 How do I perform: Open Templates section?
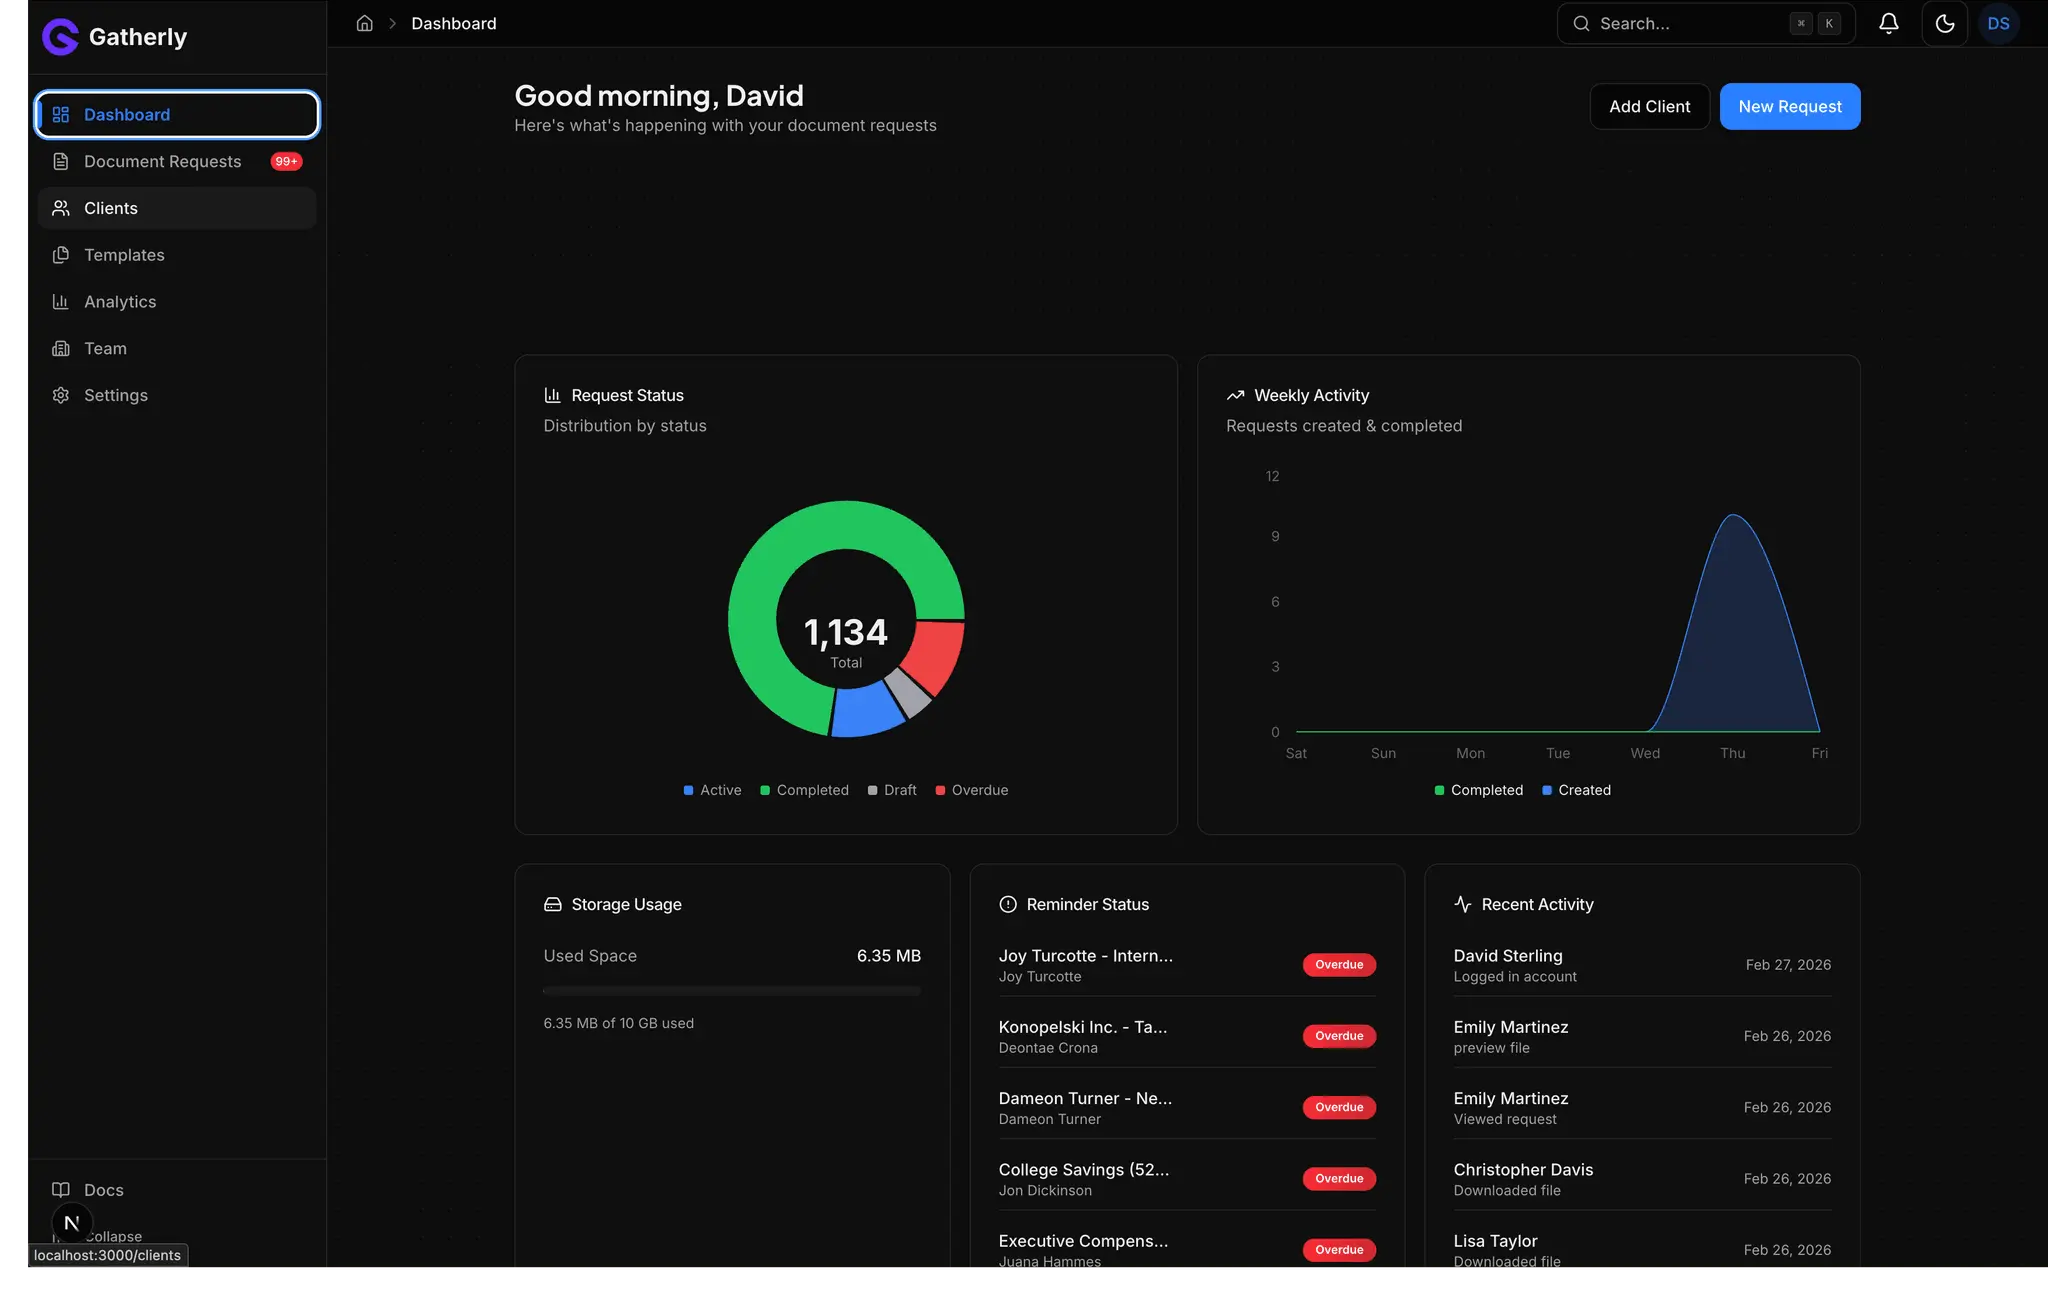(x=177, y=255)
